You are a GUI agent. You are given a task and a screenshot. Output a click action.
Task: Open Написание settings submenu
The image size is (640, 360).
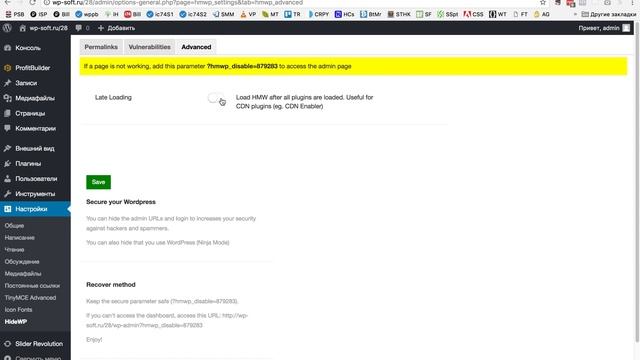point(20,238)
